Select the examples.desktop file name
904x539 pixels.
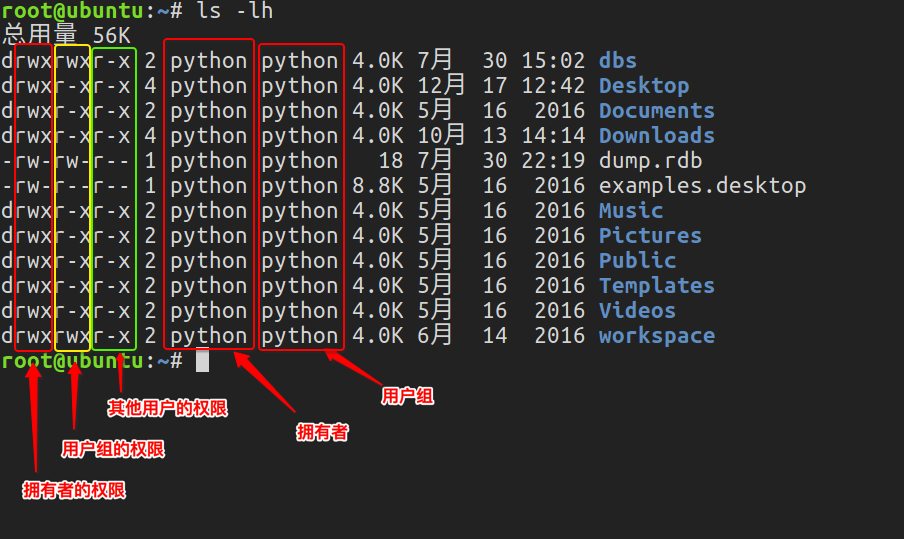coord(702,186)
